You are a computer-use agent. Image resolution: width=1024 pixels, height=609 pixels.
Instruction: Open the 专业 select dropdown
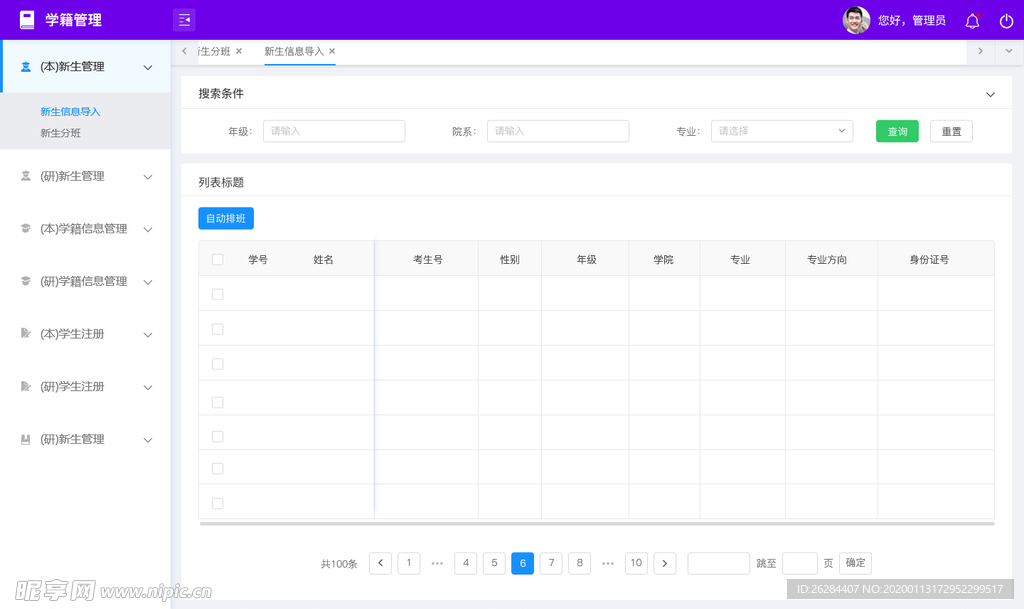click(x=781, y=131)
